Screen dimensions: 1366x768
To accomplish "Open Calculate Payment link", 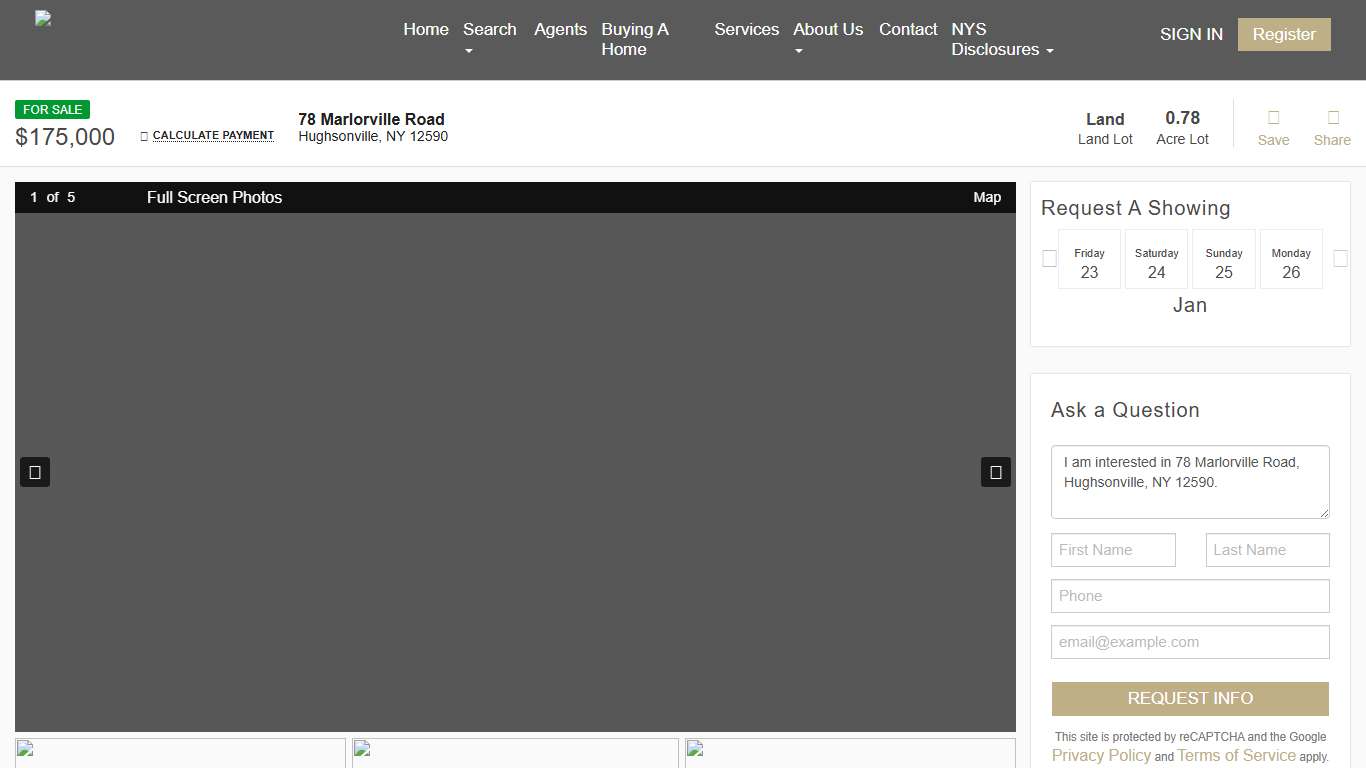I will click(212, 136).
